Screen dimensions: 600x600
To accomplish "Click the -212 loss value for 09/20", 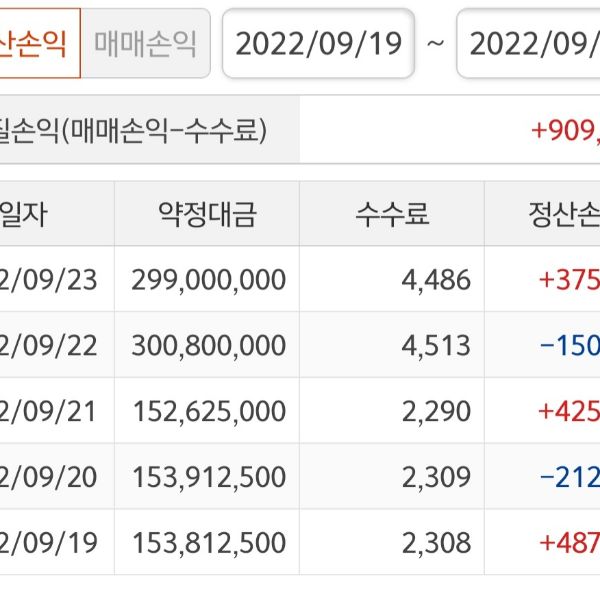I will tap(569, 477).
